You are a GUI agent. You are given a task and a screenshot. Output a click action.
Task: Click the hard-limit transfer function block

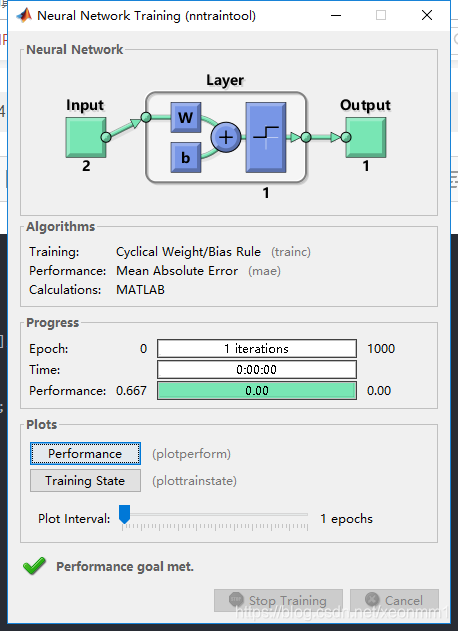pyautogui.click(x=266, y=137)
